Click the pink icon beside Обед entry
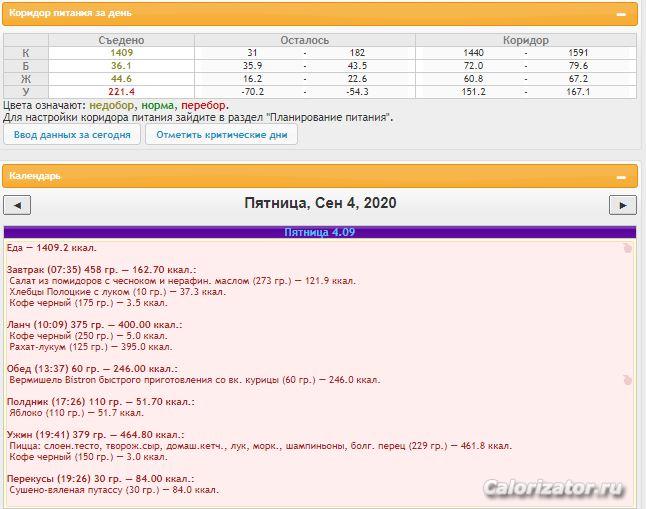The height and width of the screenshot is (509, 646). click(x=627, y=380)
